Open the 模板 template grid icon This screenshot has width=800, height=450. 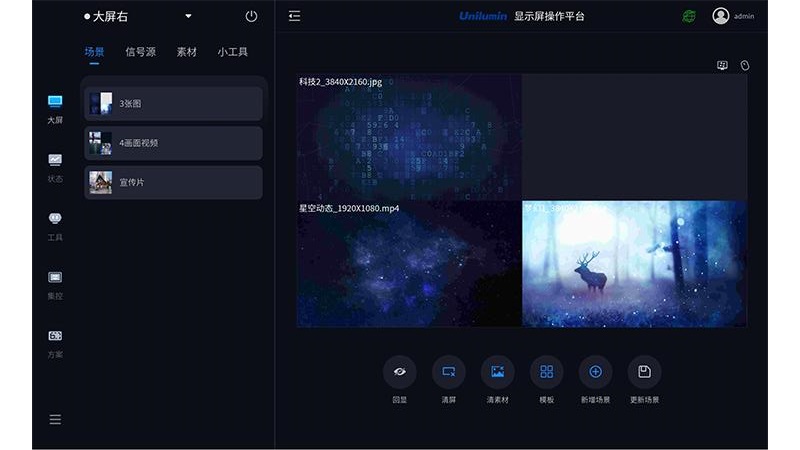(x=547, y=372)
